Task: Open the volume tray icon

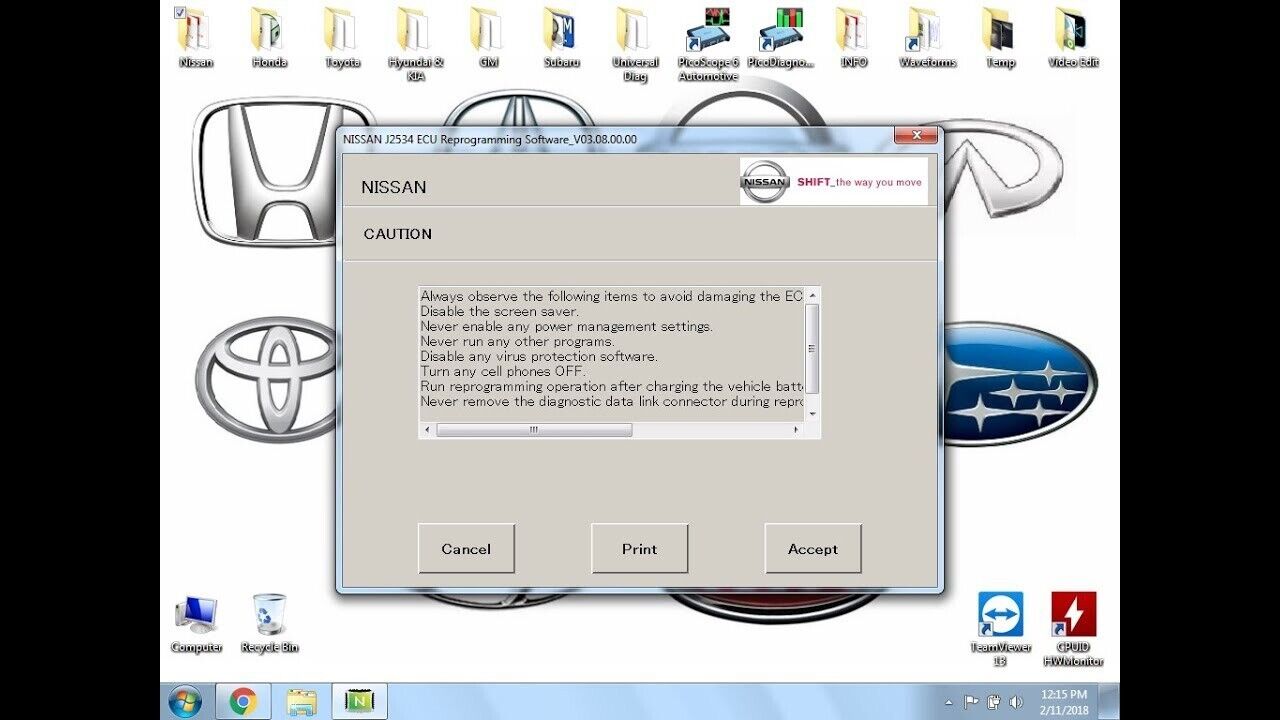Action: [x=1016, y=702]
